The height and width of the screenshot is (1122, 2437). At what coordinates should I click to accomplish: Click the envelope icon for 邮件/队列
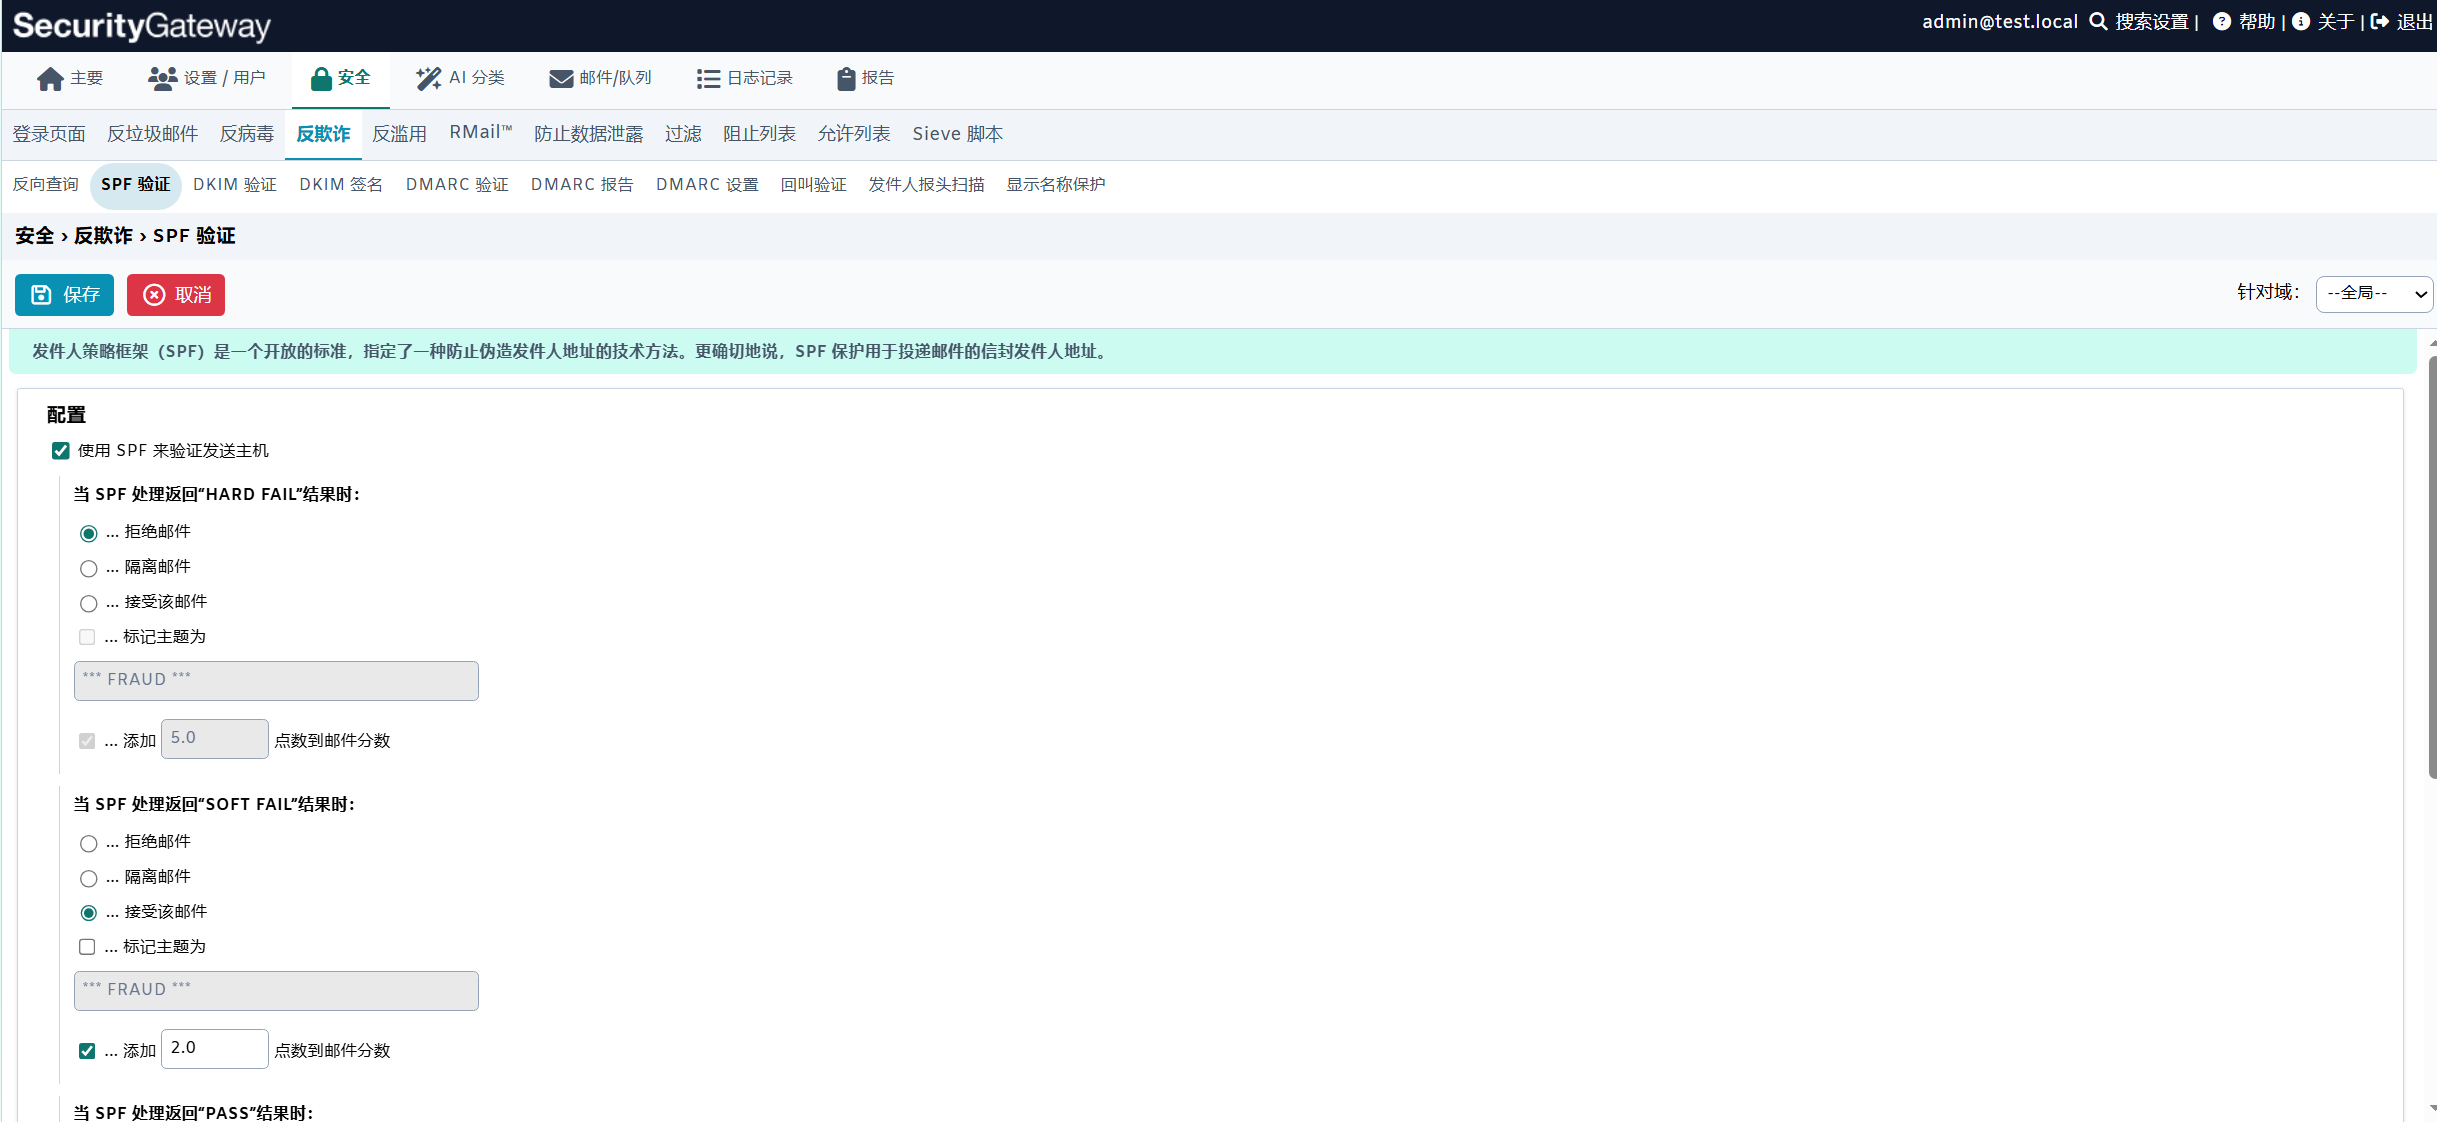click(x=561, y=79)
